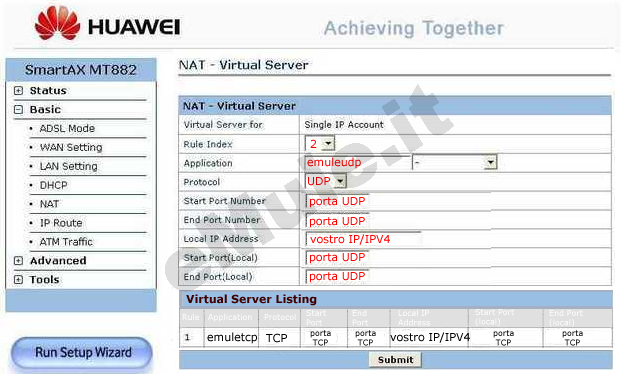The image size is (621, 374).
Task: Open WAN Setting page
Action: click(x=71, y=147)
